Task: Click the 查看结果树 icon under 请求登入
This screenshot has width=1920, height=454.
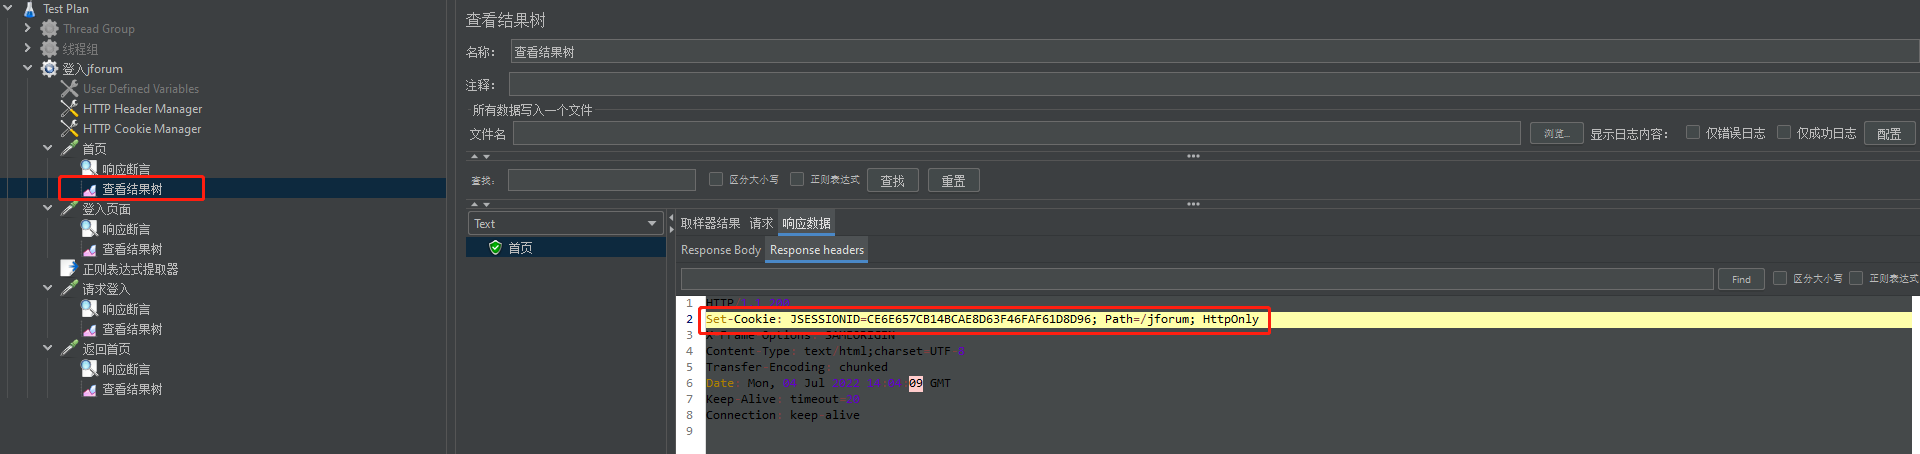Action: pyautogui.click(x=89, y=329)
